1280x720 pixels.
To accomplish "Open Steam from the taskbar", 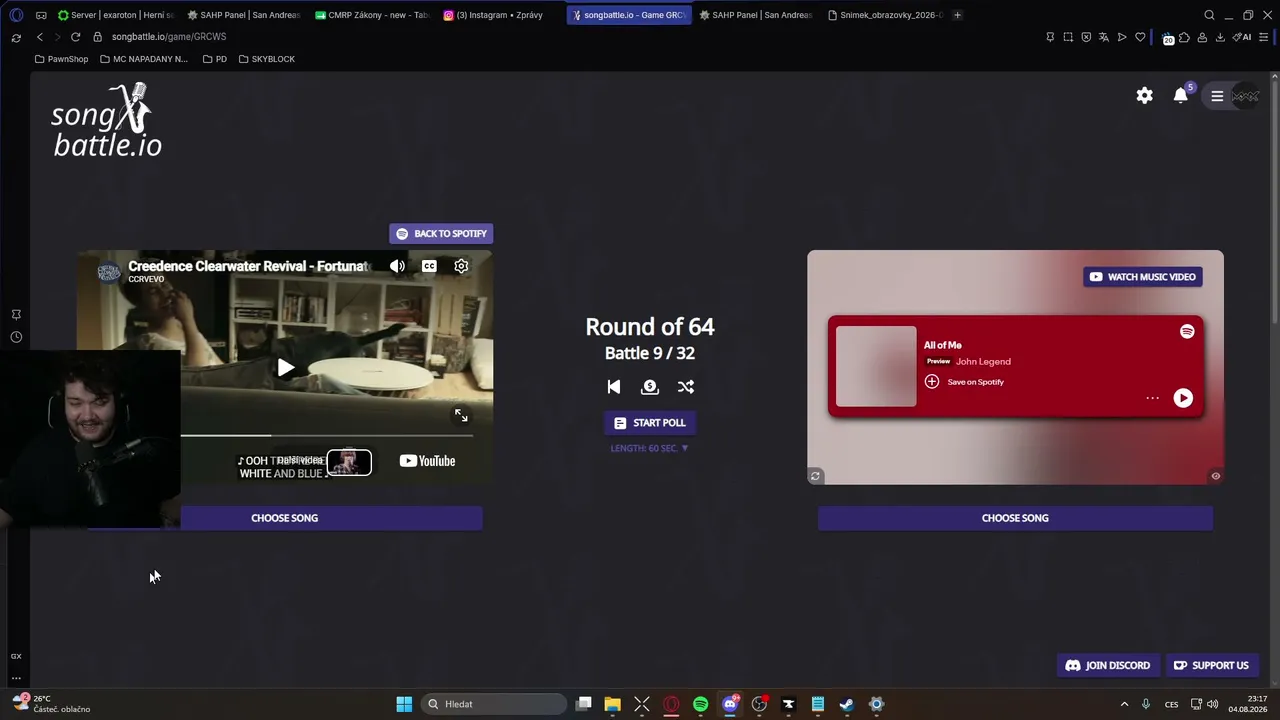I will pos(847,704).
